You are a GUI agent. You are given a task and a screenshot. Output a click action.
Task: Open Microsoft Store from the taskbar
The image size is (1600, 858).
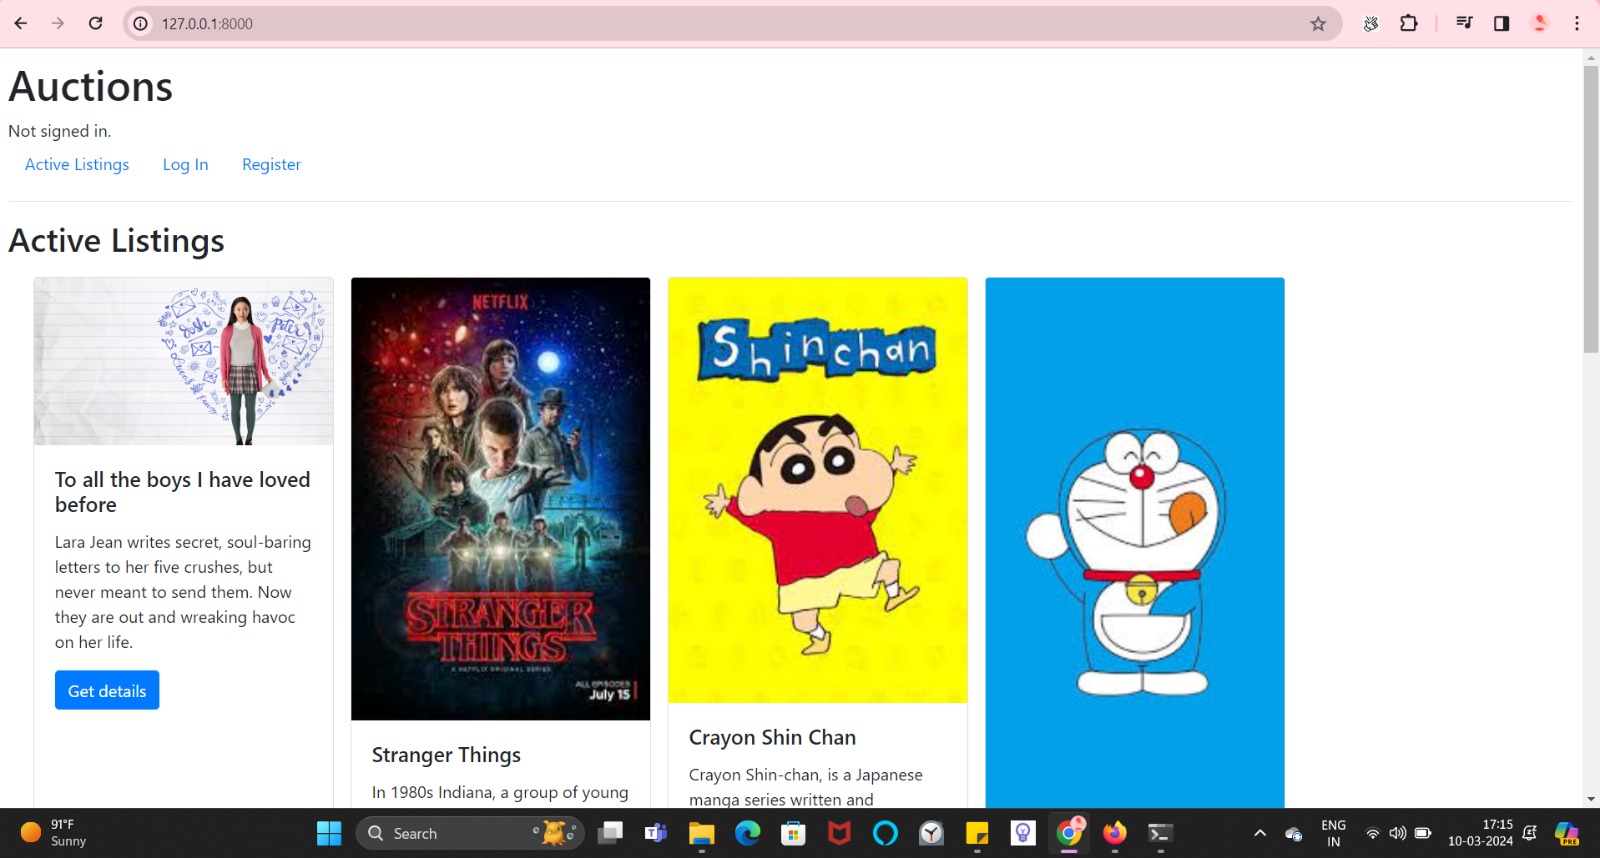pyautogui.click(x=794, y=833)
